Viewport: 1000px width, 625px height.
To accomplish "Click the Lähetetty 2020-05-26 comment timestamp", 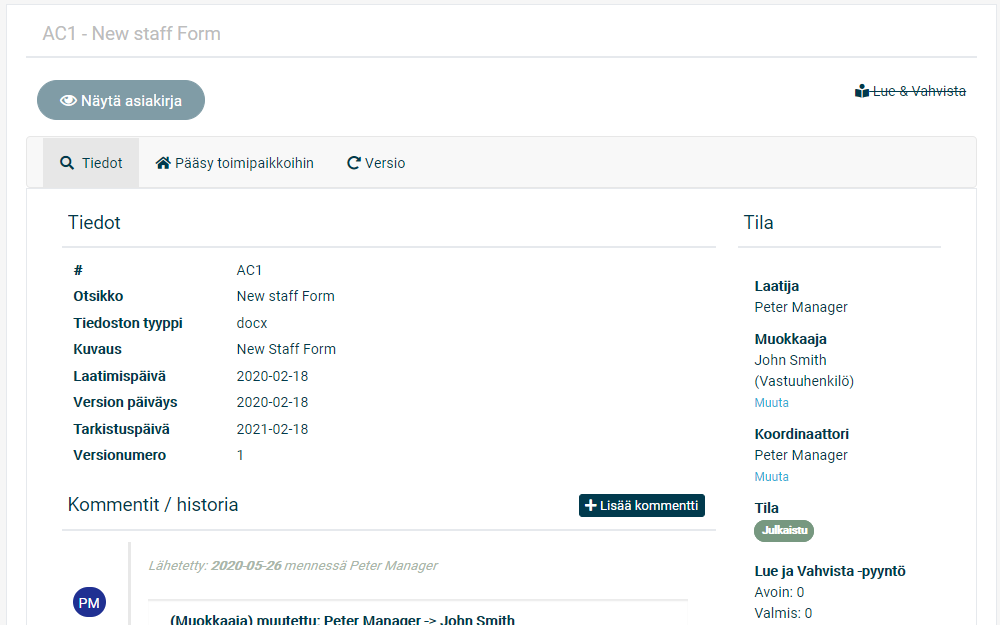I will coord(293,566).
